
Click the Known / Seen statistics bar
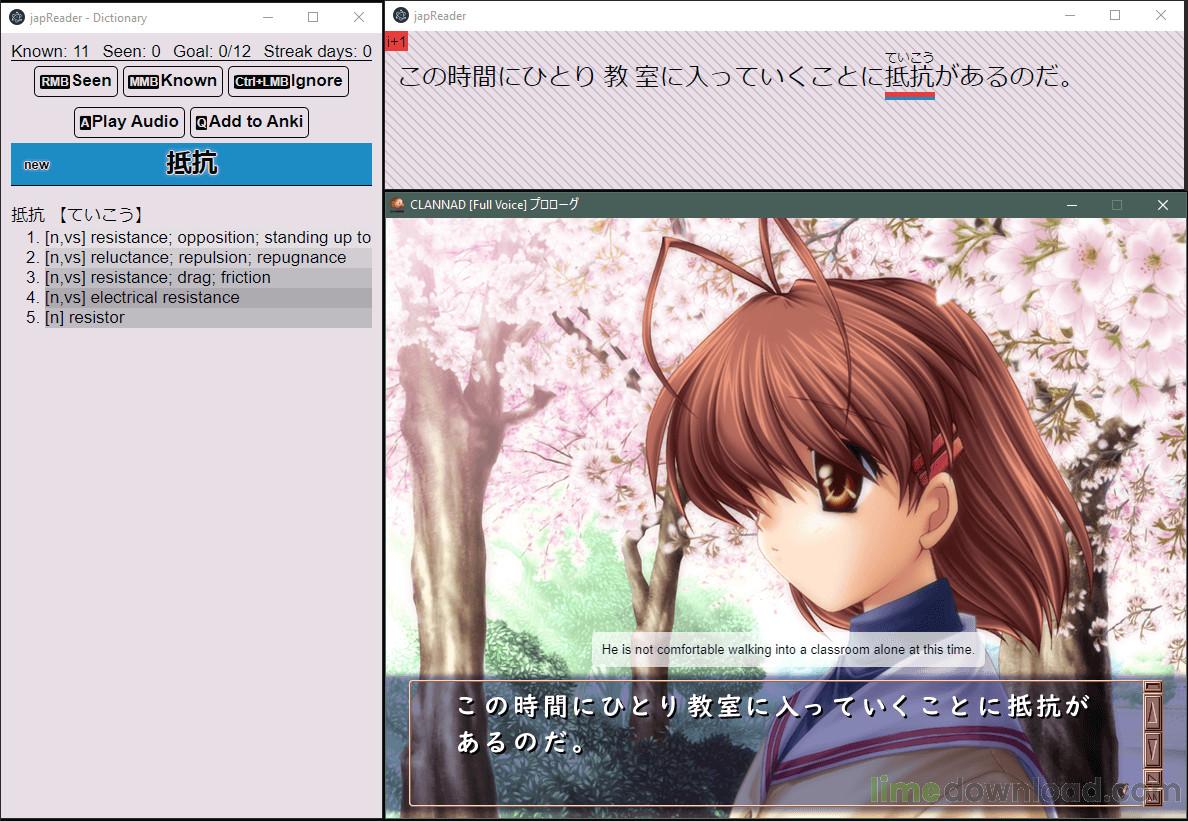coord(191,52)
